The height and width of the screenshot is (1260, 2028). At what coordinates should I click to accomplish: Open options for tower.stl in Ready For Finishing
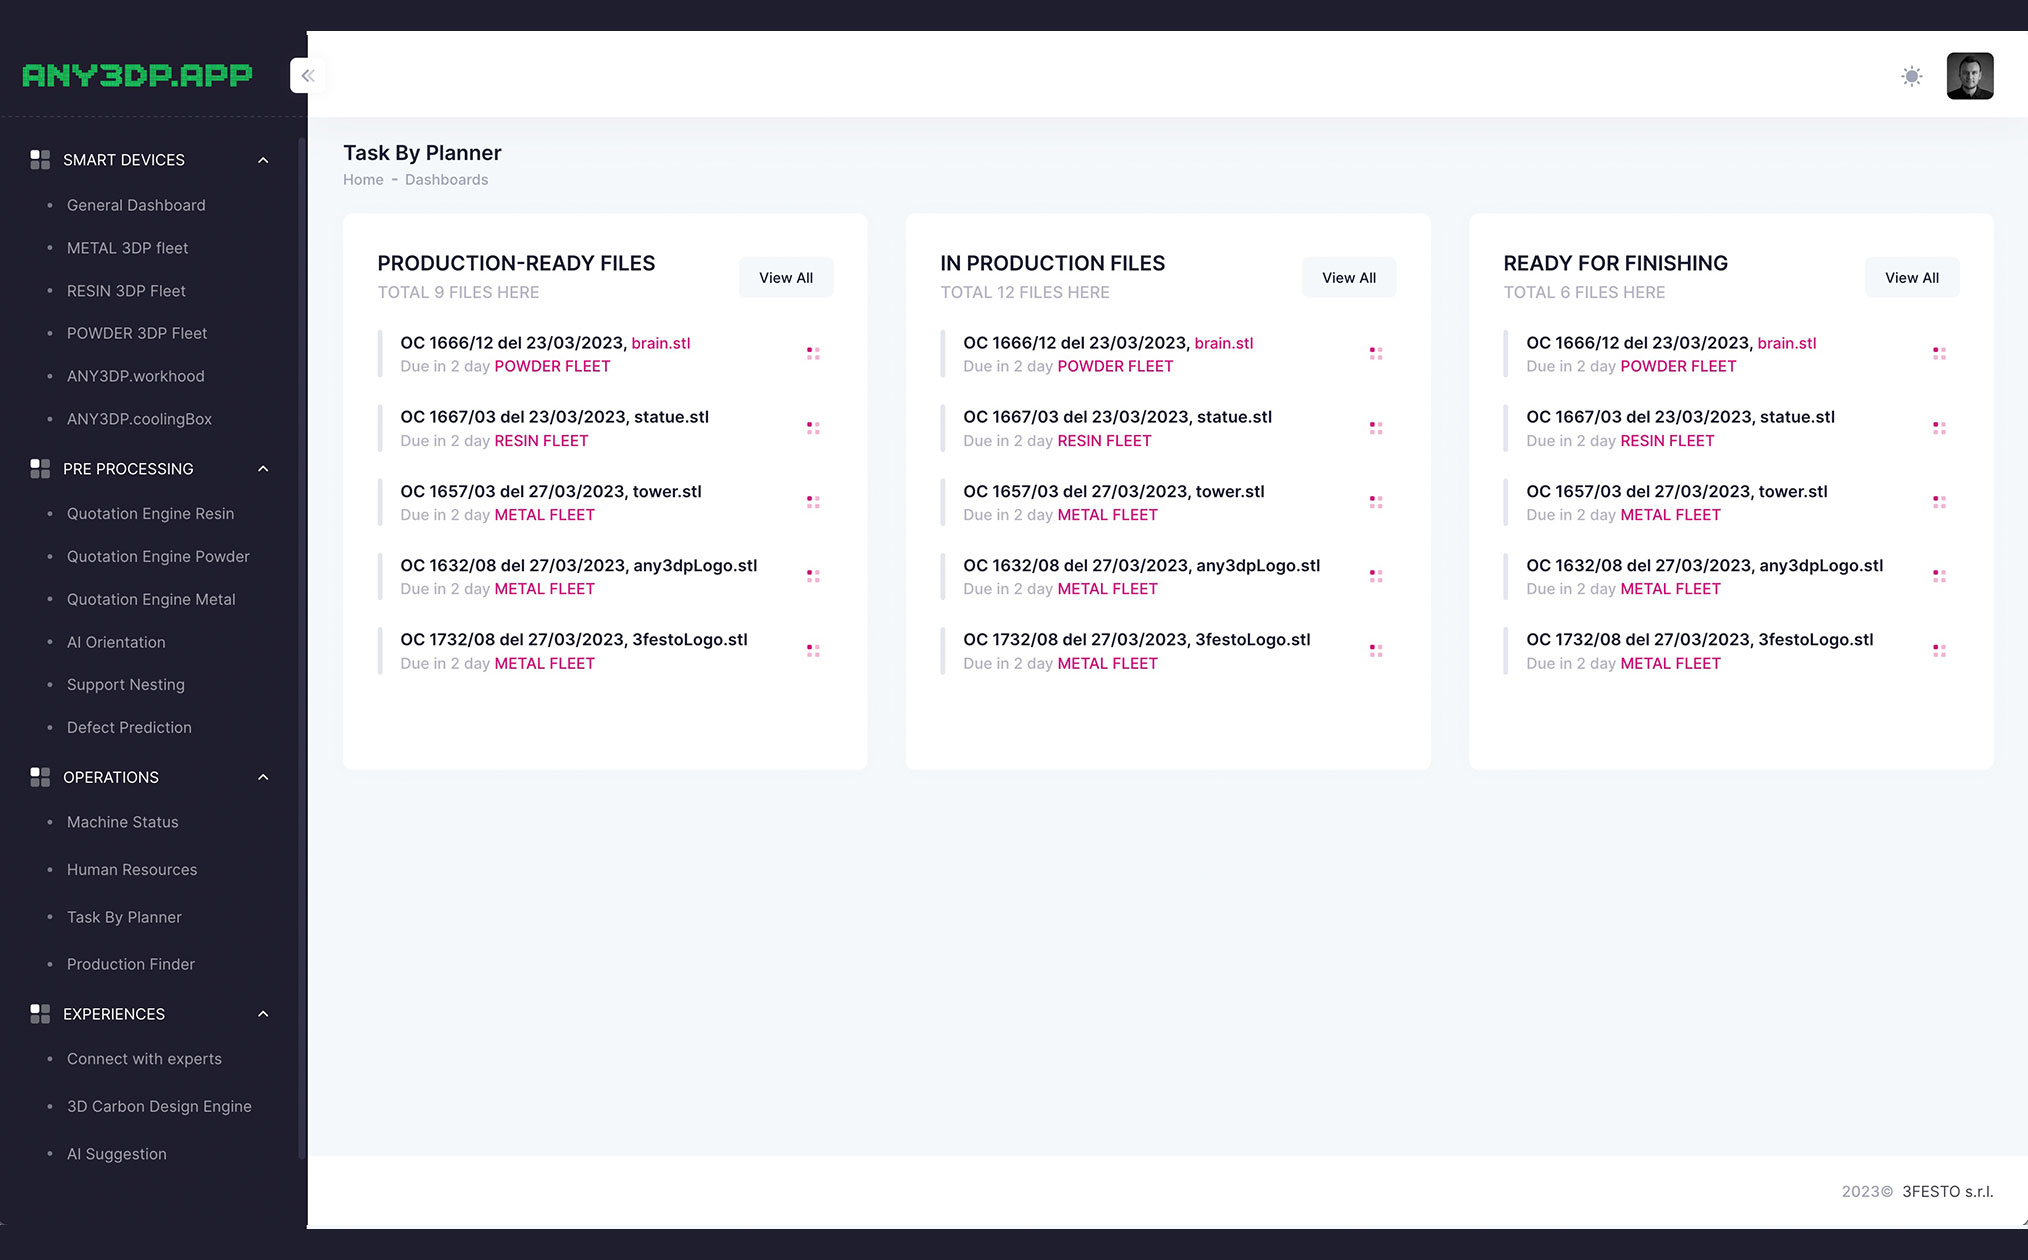pyautogui.click(x=1939, y=502)
